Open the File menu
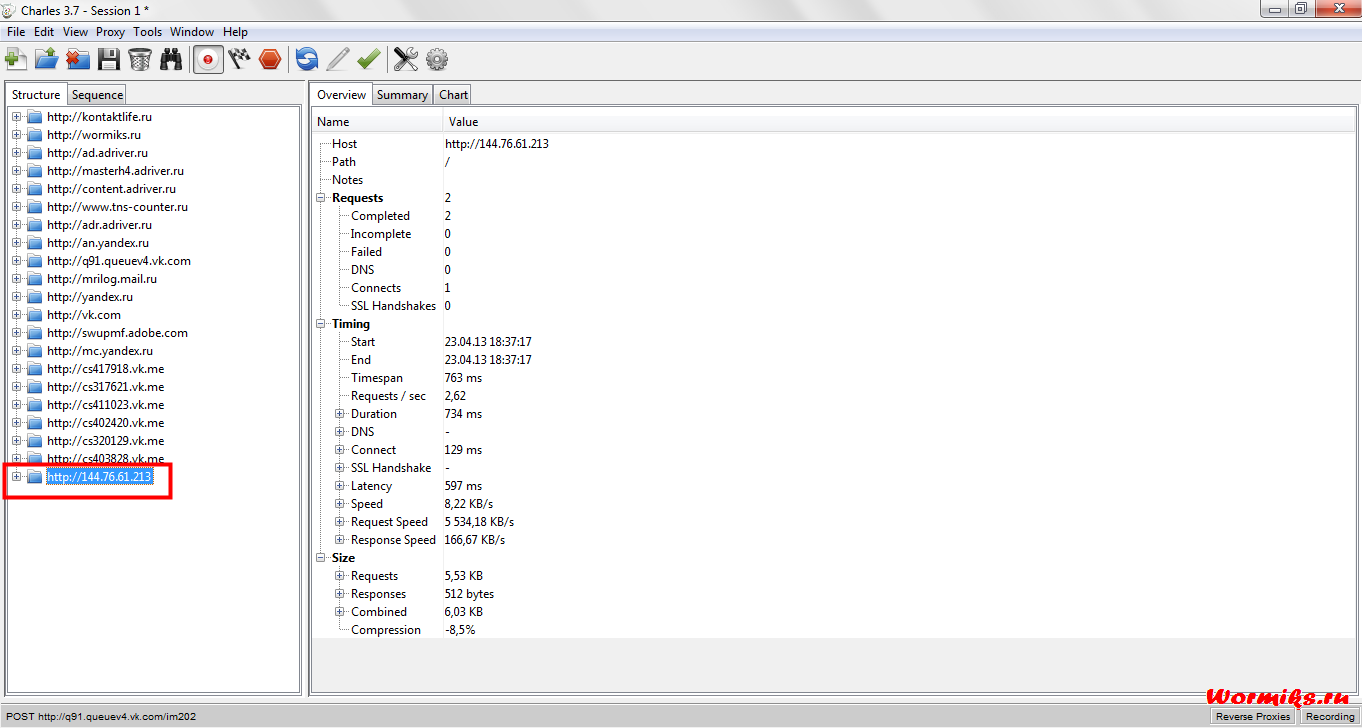 [x=16, y=32]
